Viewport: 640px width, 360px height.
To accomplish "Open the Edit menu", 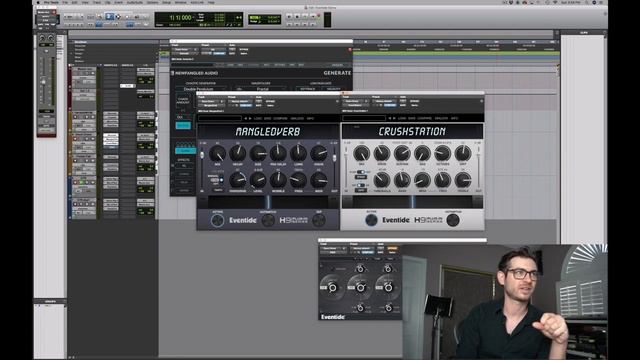I will point(74,2).
